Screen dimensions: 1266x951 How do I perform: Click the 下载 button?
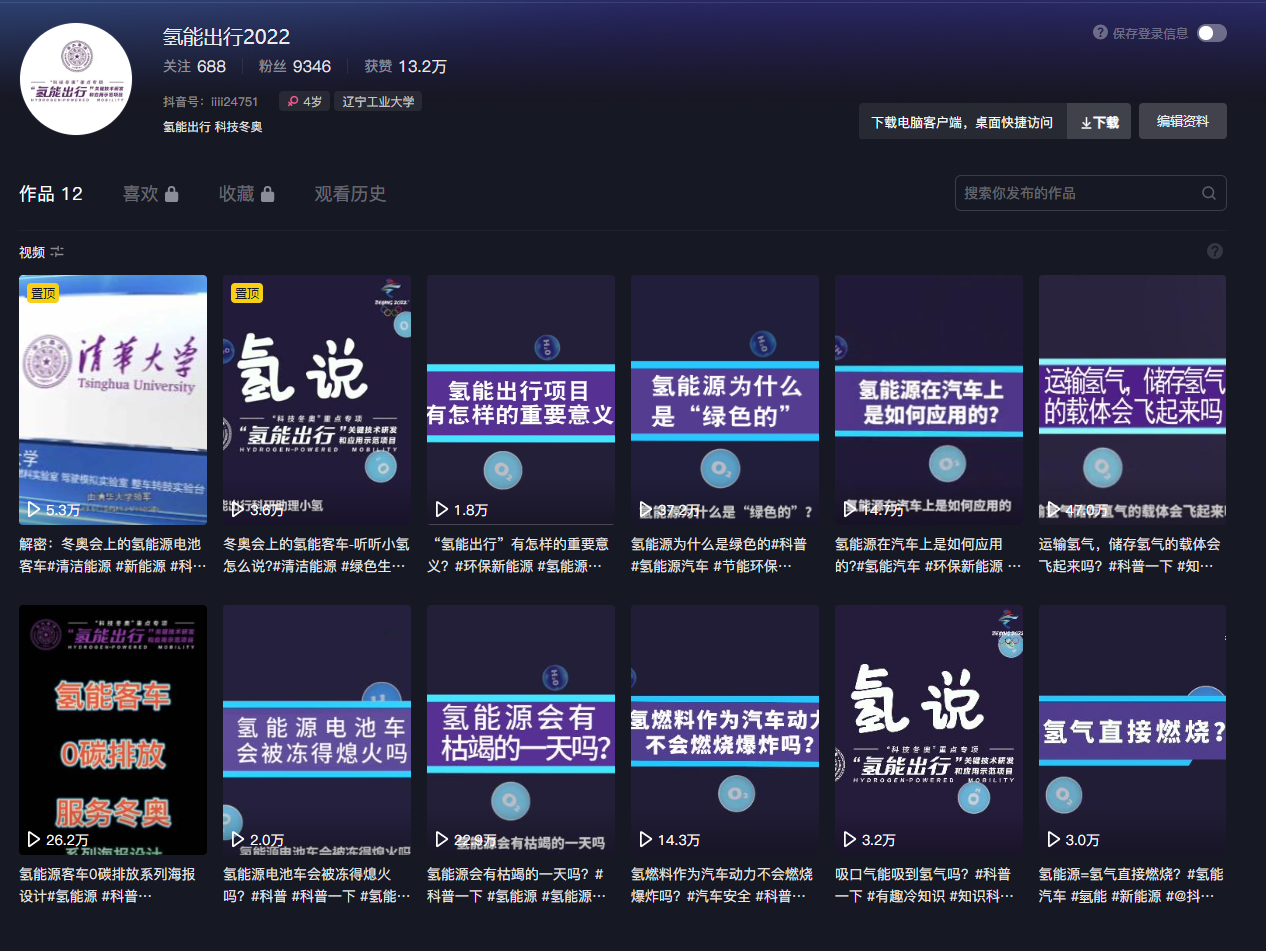(x=1099, y=122)
